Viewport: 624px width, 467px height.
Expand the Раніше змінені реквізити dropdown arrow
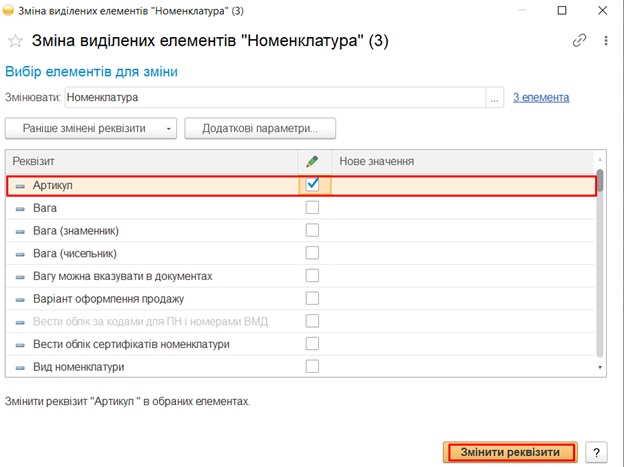click(170, 129)
